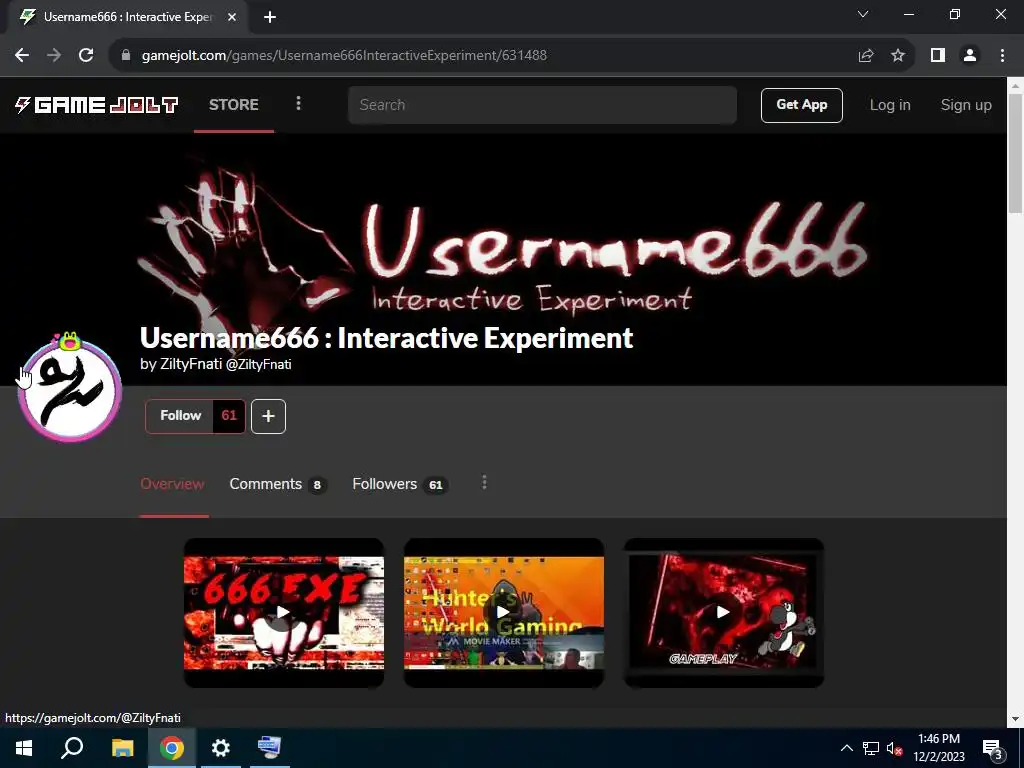Viewport: 1024px width, 768px height.
Task: Click the Chrome taskbar icon
Action: tap(172, 748)
